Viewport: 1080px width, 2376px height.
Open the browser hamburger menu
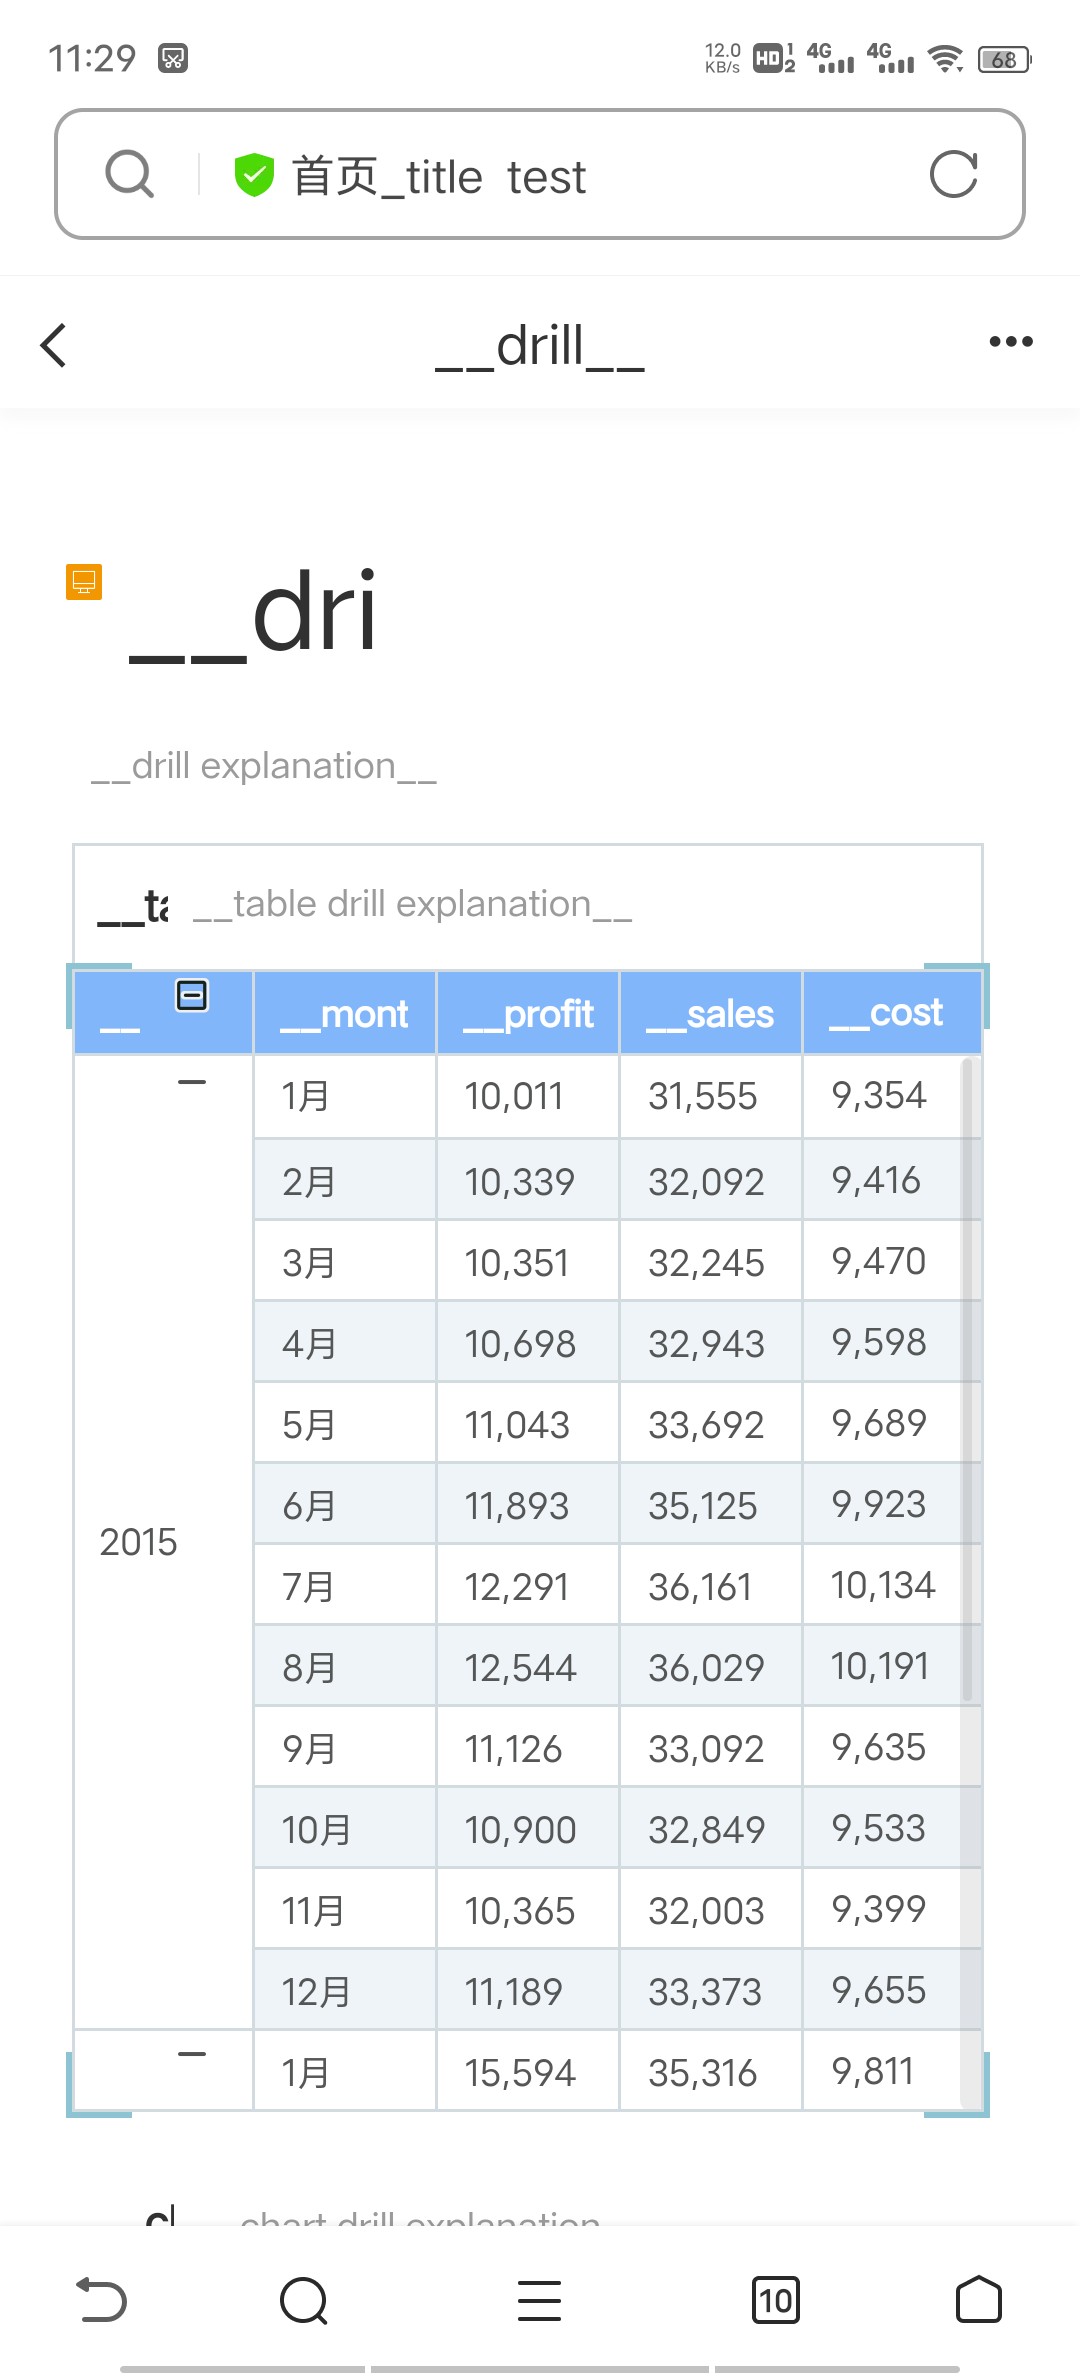[x=540, y=2300]
